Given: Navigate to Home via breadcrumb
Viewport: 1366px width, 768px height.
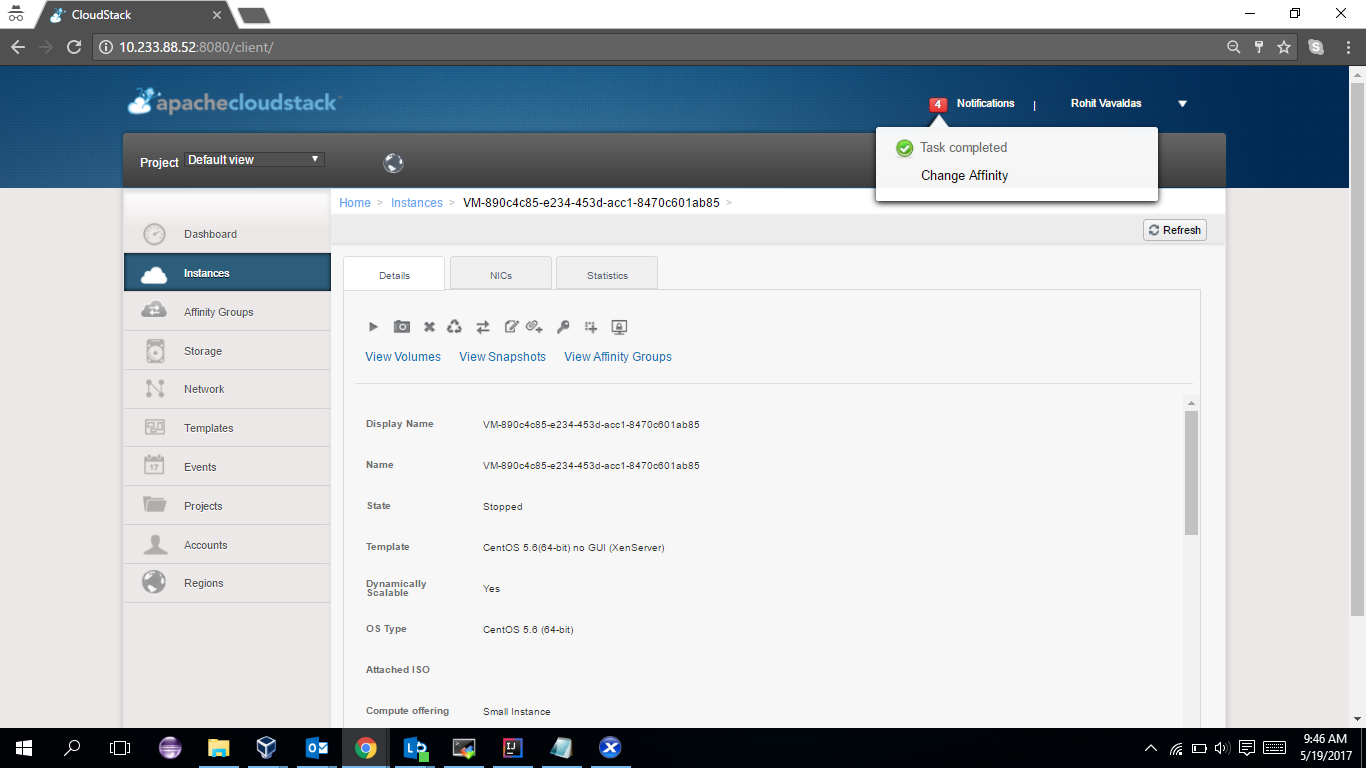Looking at the screenshot, I should [355, 202].
